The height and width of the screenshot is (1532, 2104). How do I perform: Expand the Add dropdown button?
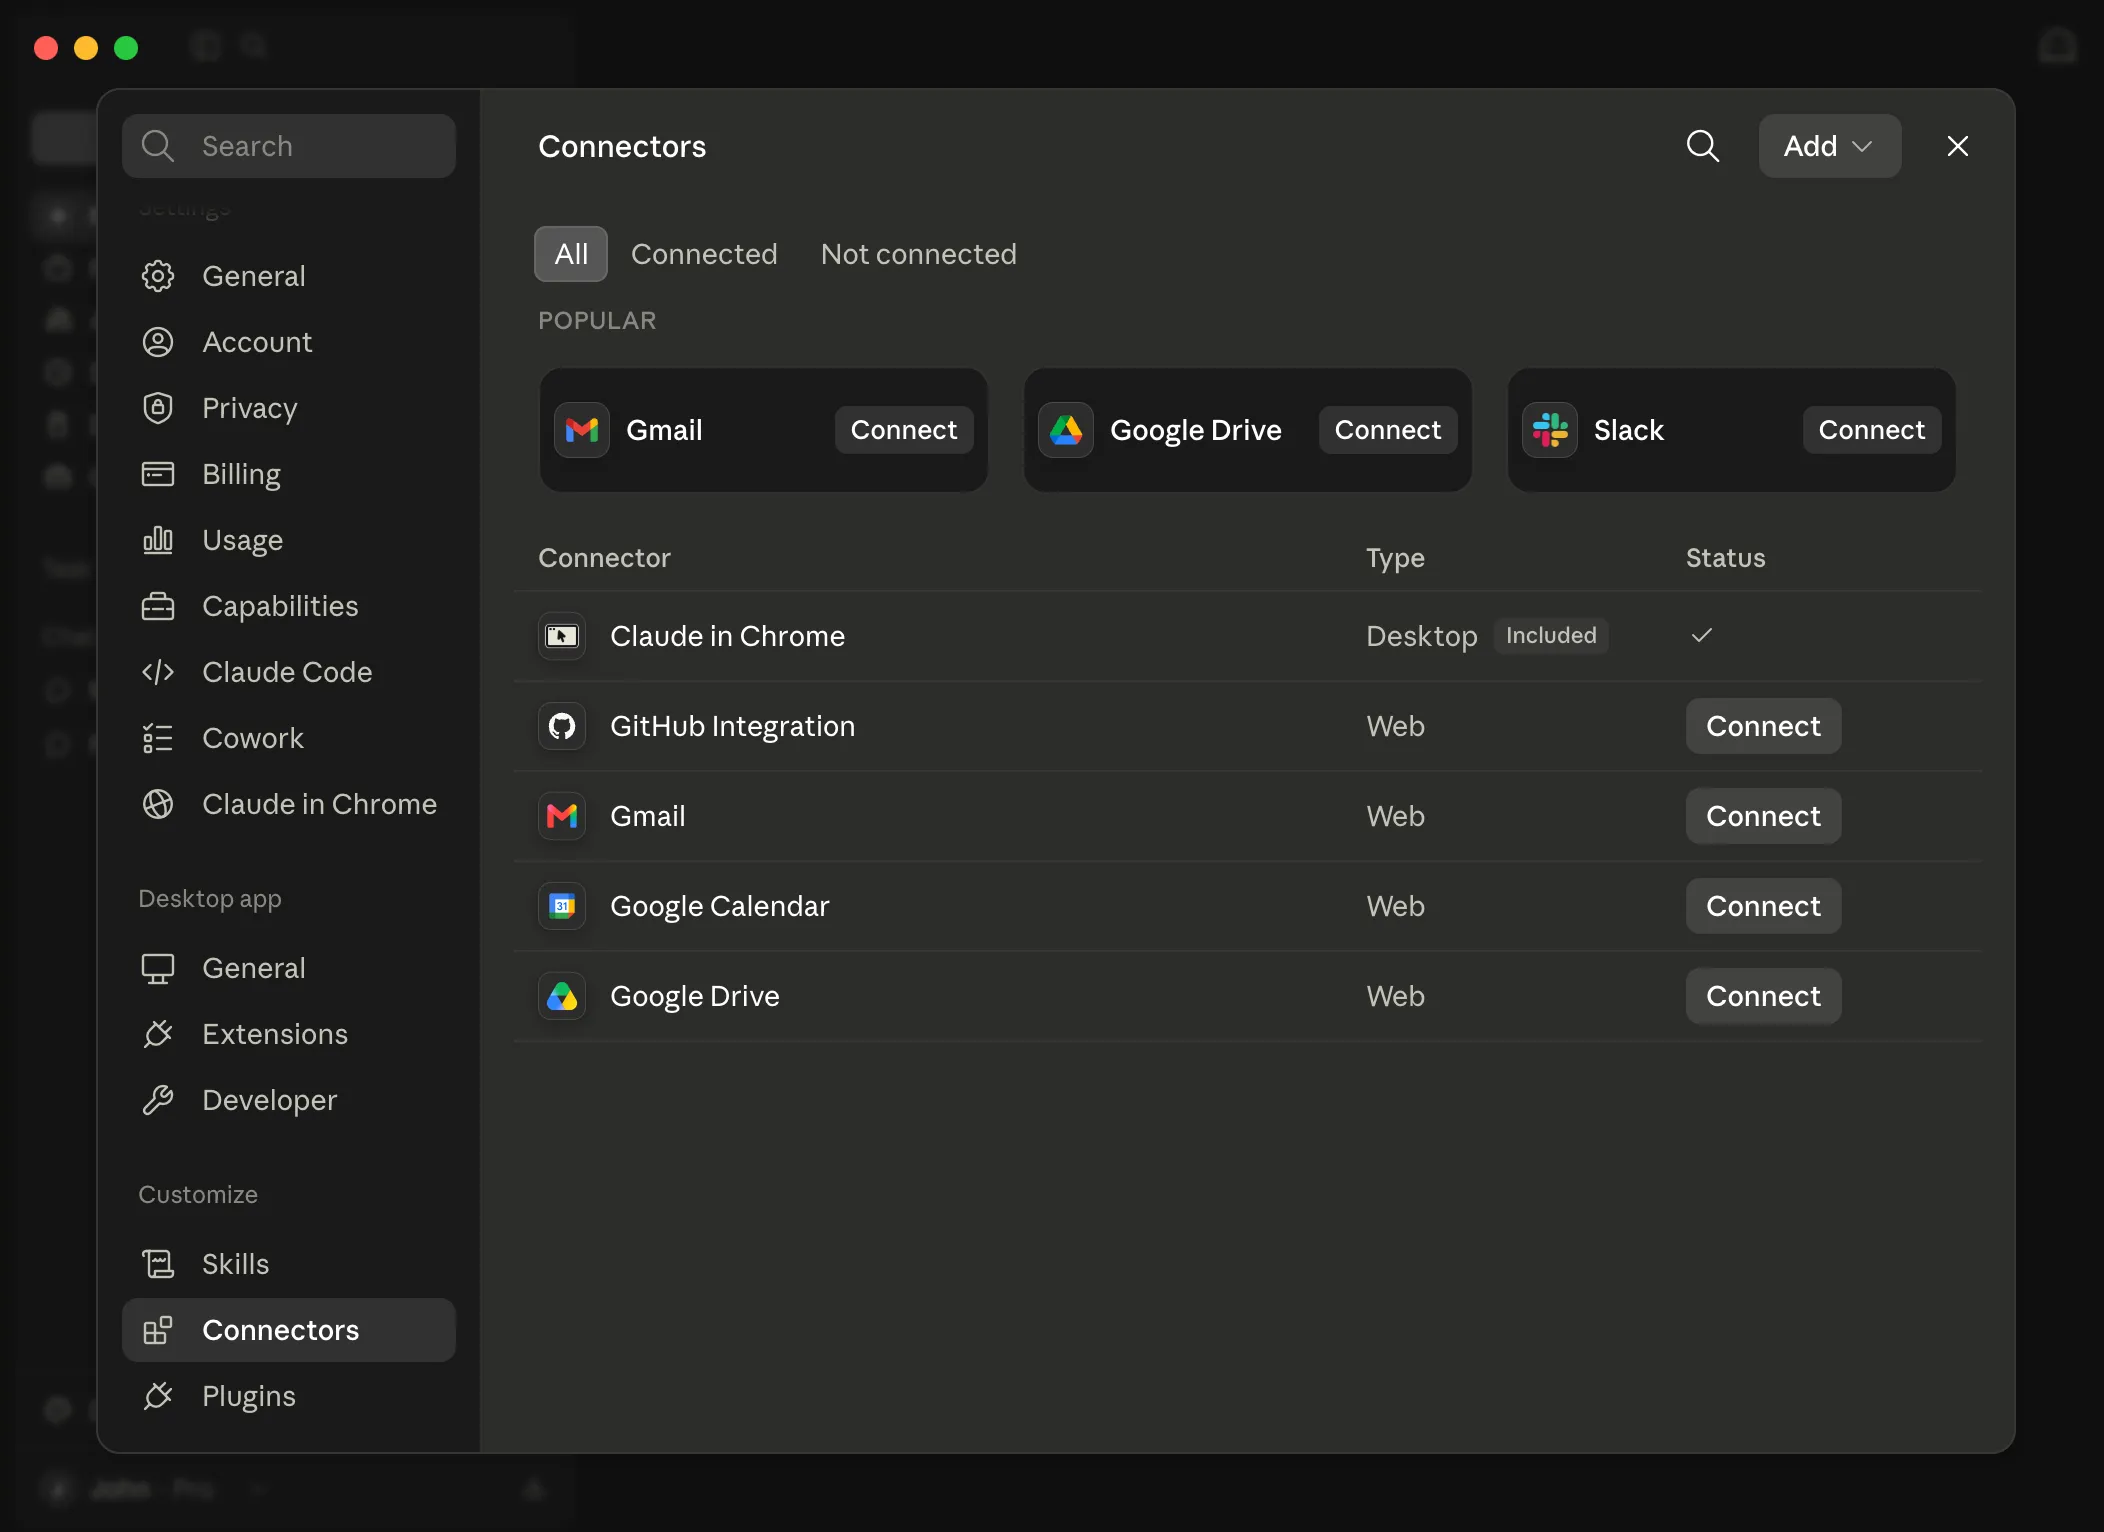(x=1829, y=146)
